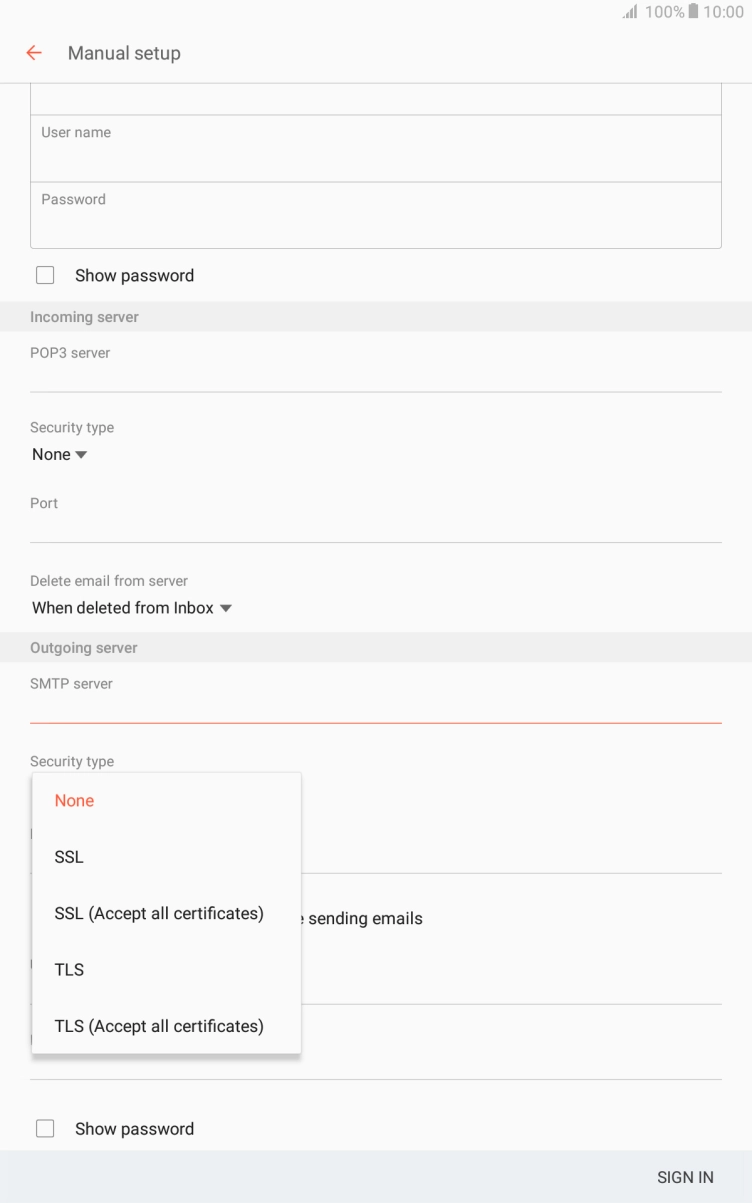Tap the back arrow icon
This screenshot has width=752, height=1203.
34,53
